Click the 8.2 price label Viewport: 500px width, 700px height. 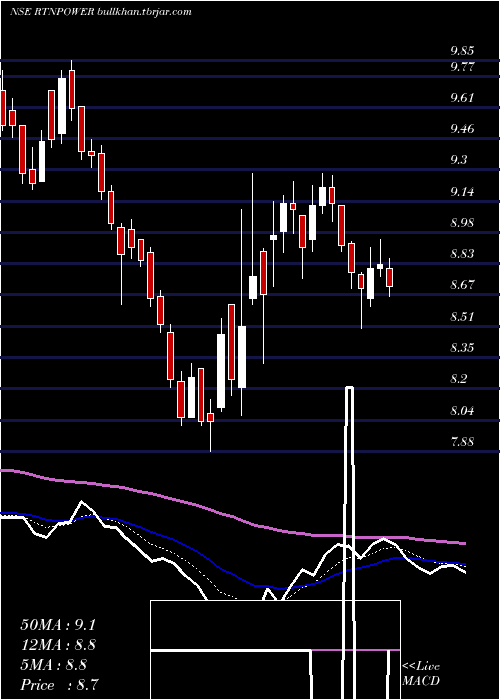458,379
